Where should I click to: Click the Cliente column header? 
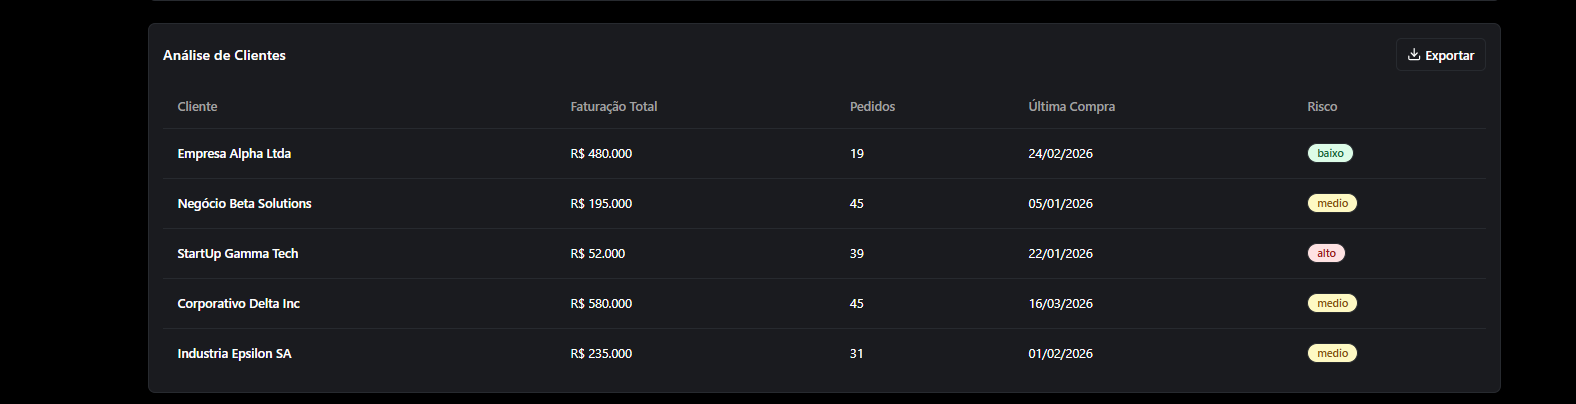pyautogui.click(x=197, y=107)
